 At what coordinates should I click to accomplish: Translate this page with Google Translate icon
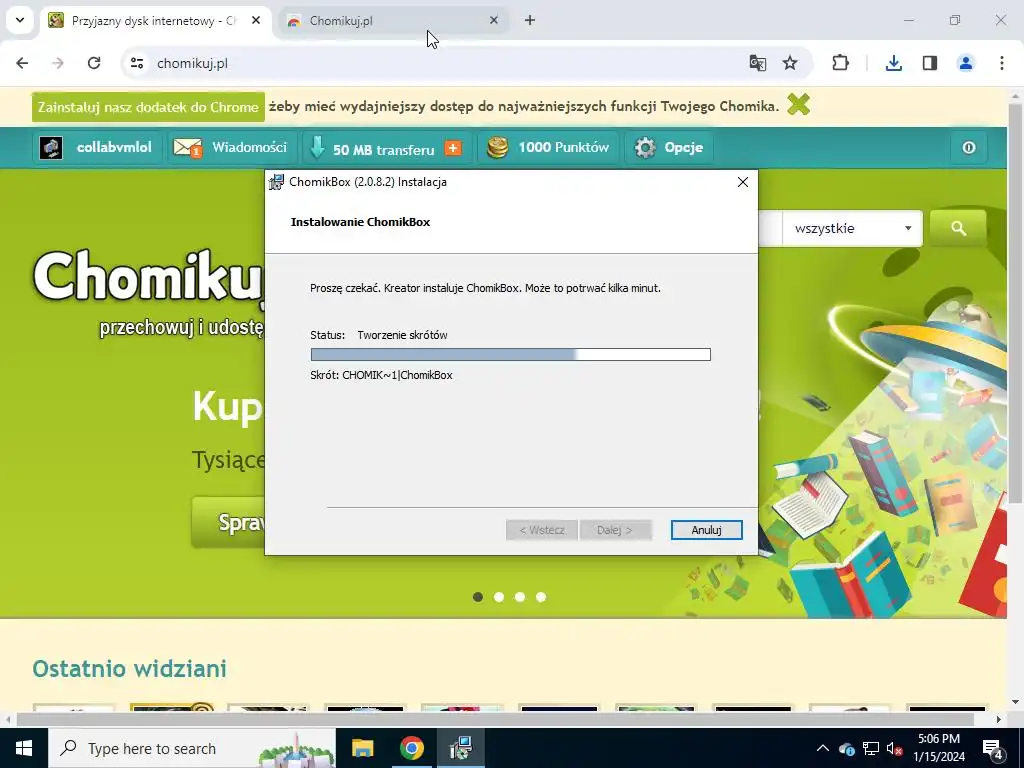(758, 63)
